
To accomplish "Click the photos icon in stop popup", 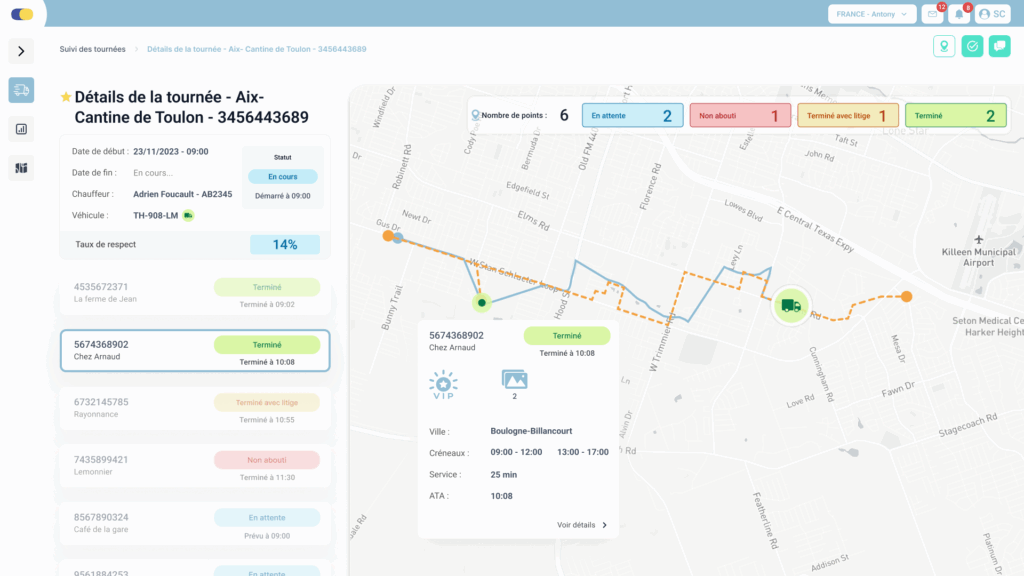I will pyautogui.click(x=514, y=380).
